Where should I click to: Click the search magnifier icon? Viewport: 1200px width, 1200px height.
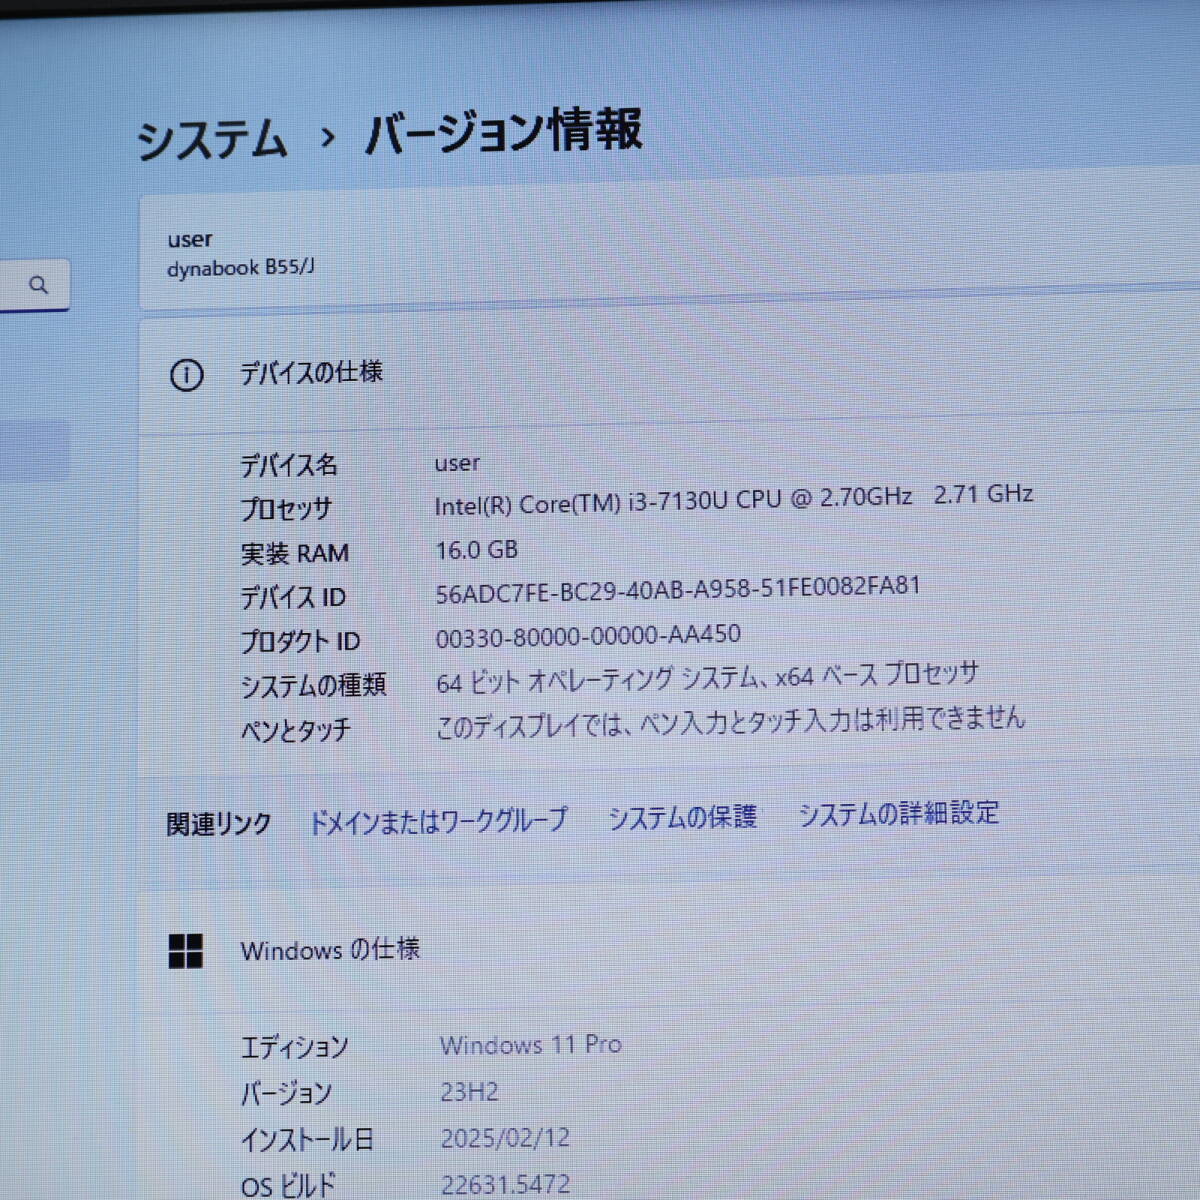coord(39,285)
